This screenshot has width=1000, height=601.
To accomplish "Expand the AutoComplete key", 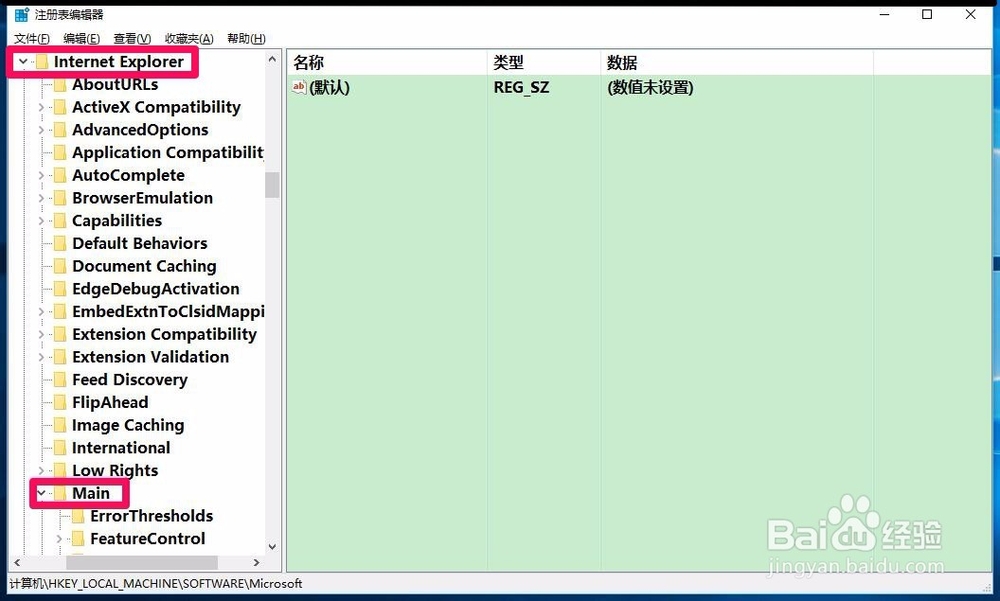I will [41, 175].
